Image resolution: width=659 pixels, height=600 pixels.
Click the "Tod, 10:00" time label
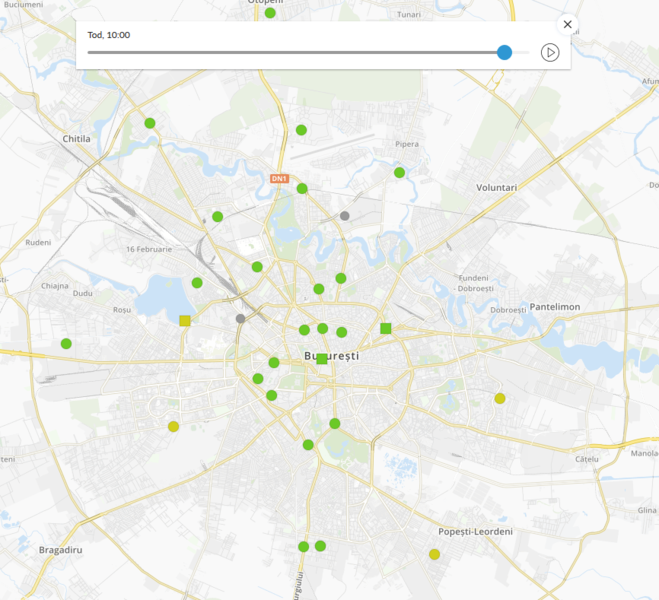[109, 35]
